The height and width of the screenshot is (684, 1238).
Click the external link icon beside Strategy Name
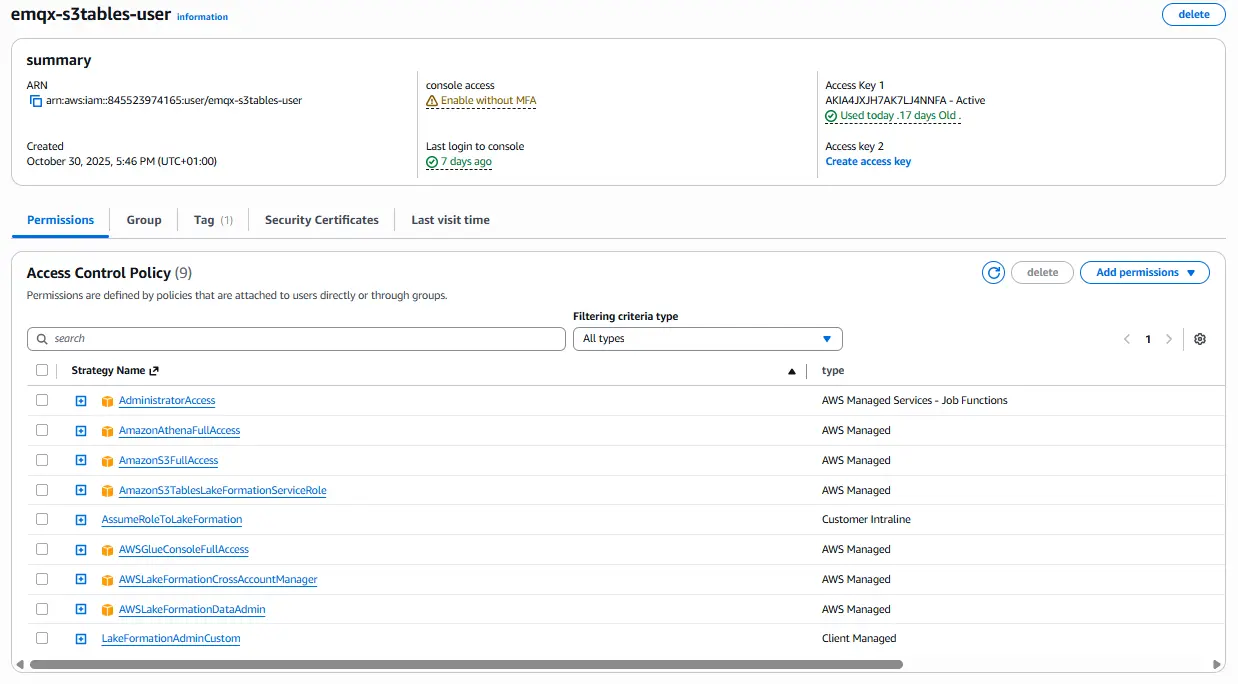(154, 371)
